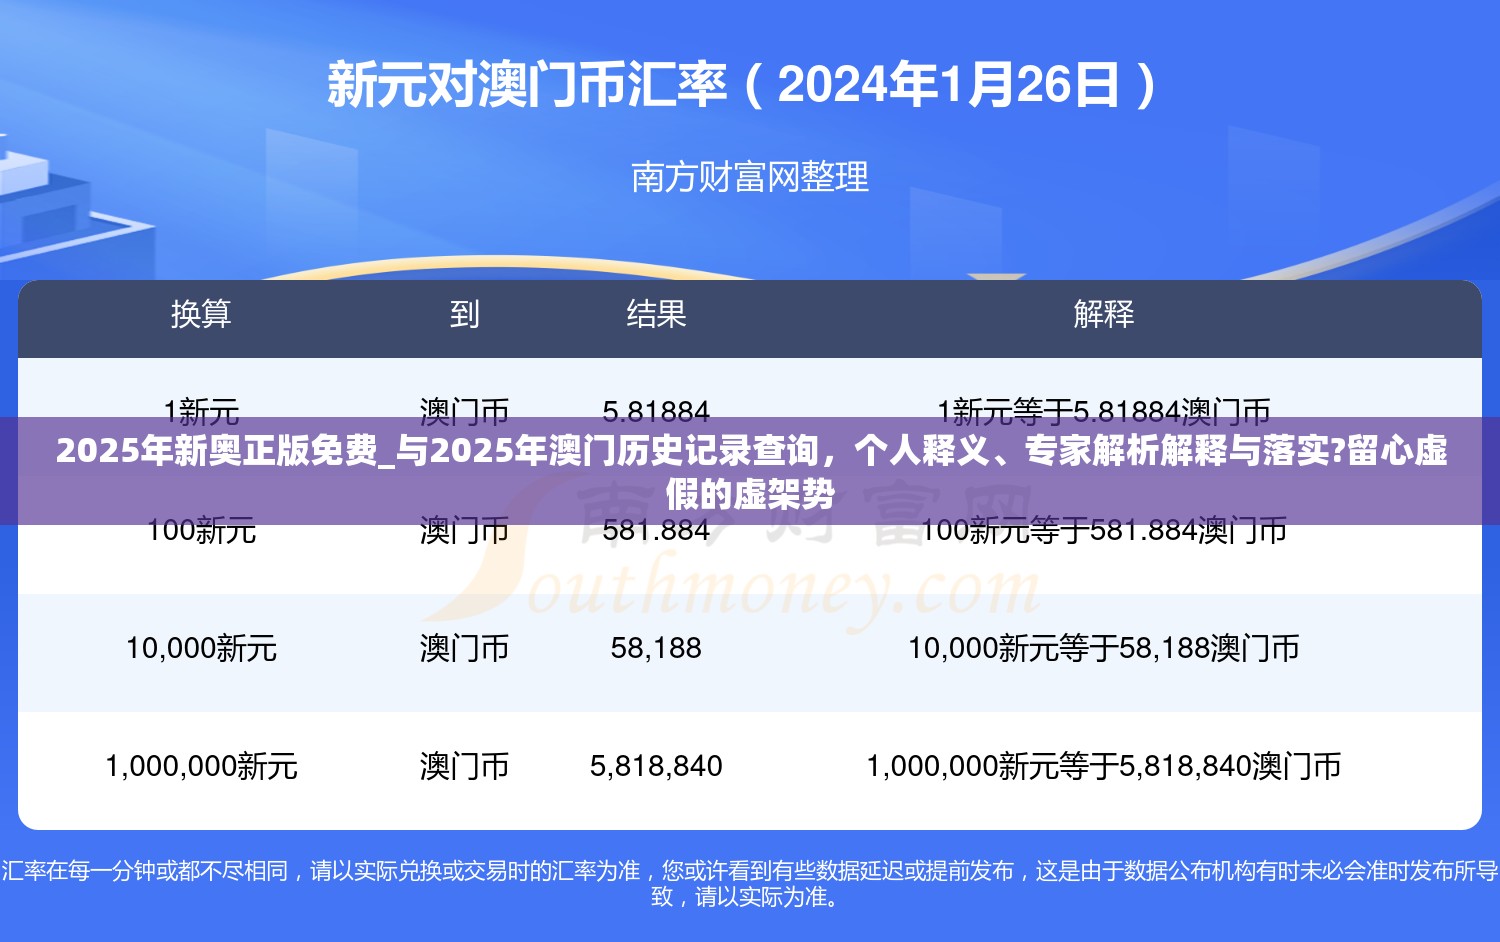The image size is (1500, 942).
Task: Click the text 10,000新元等于58,188澳门币
Action: (1104, 648)
